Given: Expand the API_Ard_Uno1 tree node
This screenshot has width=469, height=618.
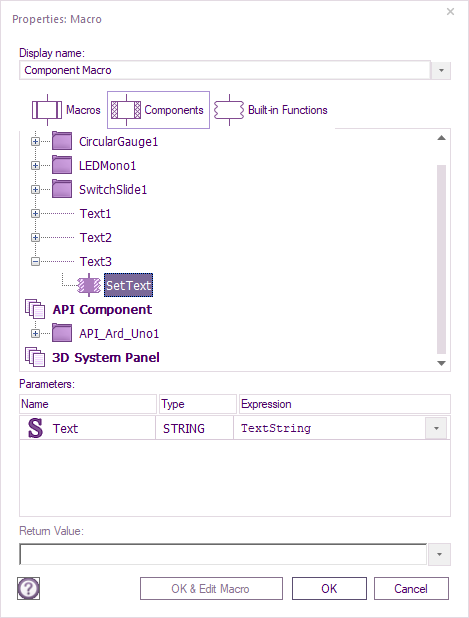Looking at the screenshot, I should (x=35, y=334).
